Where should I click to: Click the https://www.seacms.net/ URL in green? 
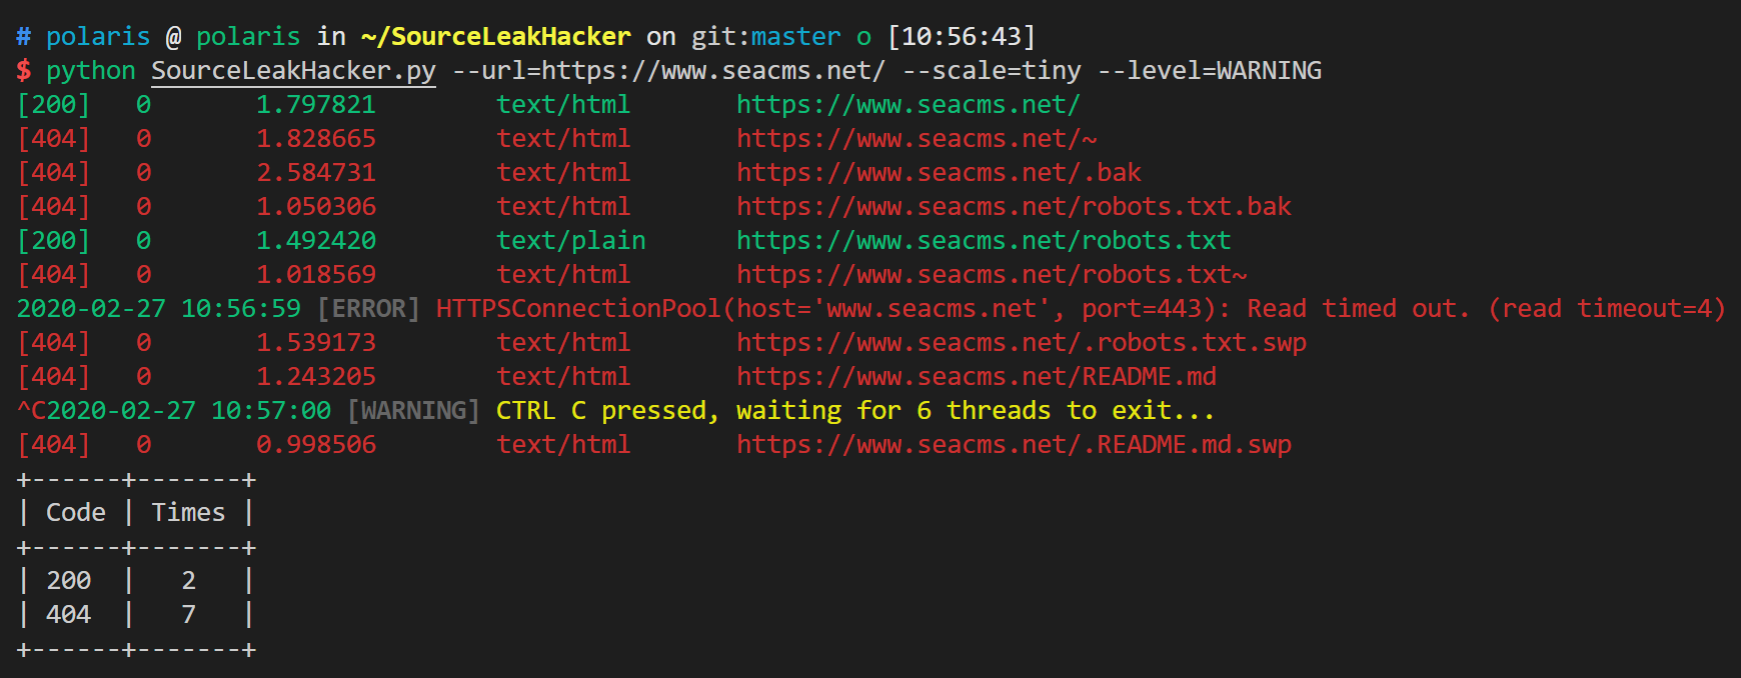pyautogui.click(x=908, y=104)
